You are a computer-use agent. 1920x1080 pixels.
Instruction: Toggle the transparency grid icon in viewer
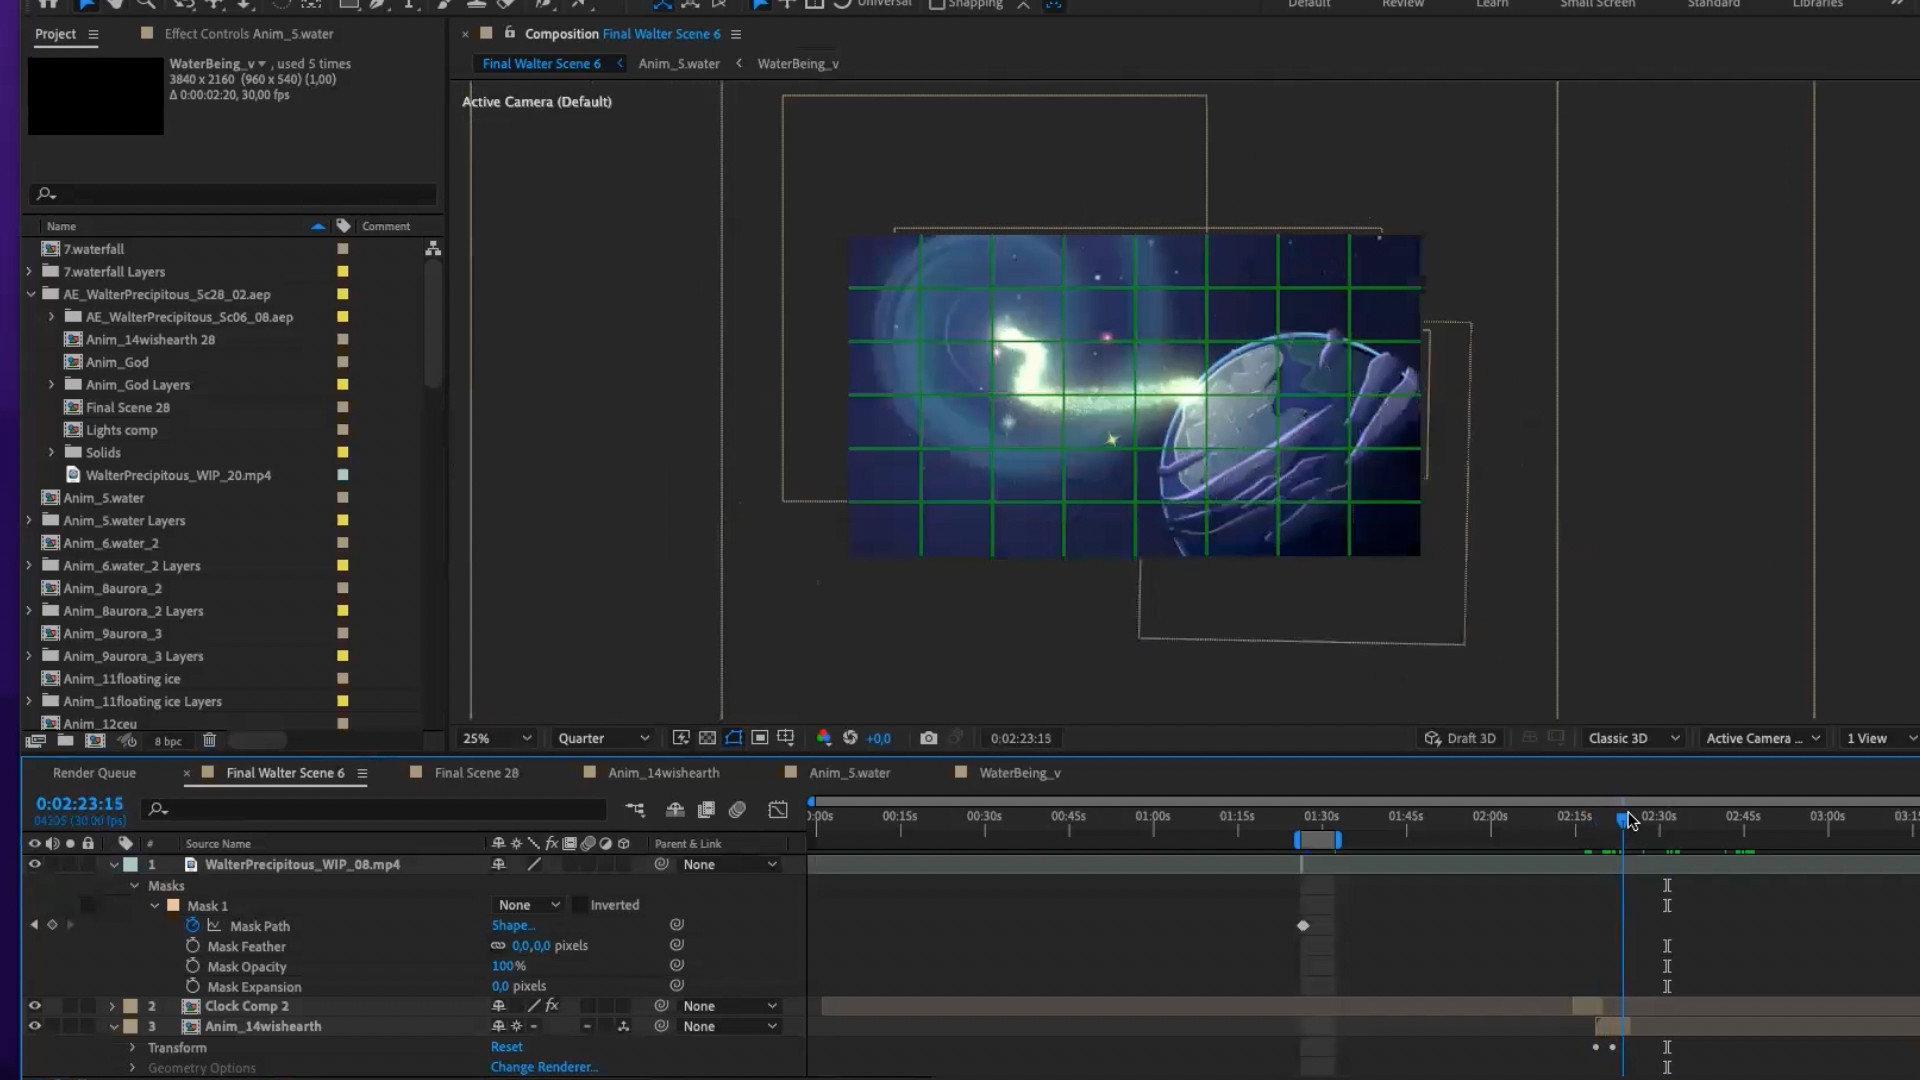click(x=707, y=738)
